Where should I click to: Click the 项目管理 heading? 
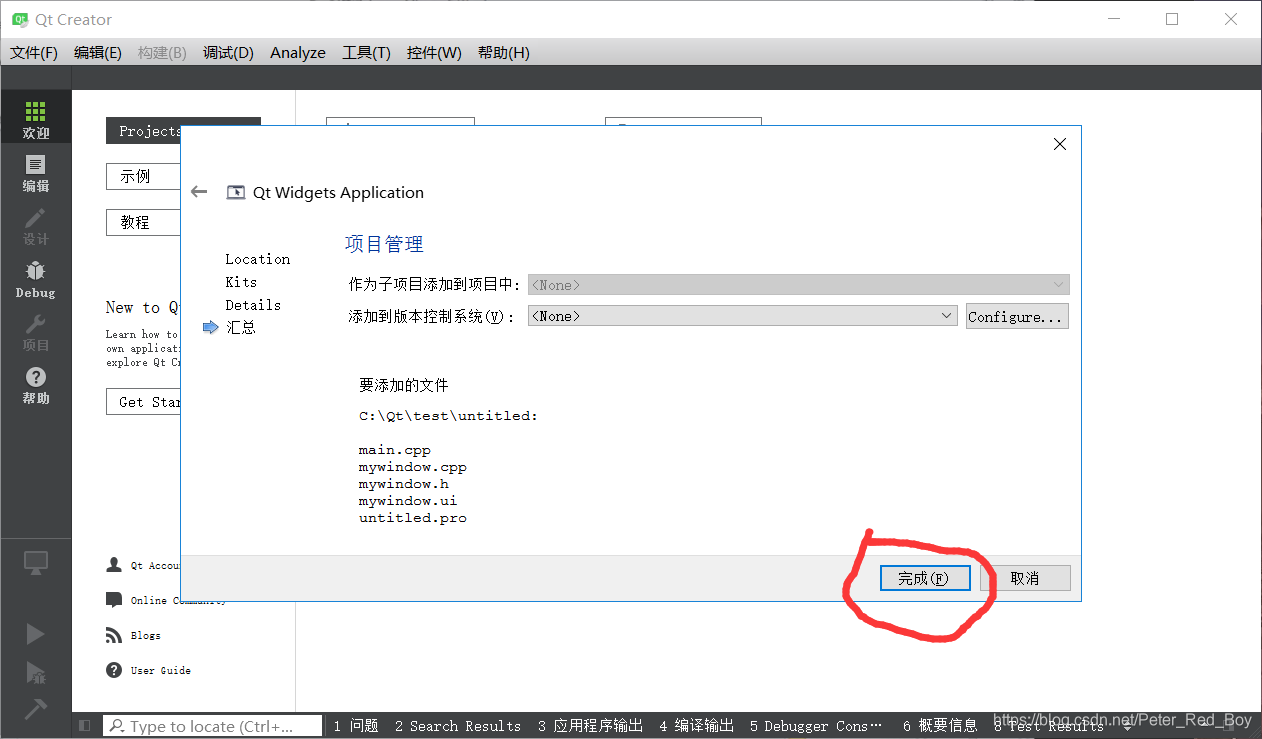click(x=384, y=244)
